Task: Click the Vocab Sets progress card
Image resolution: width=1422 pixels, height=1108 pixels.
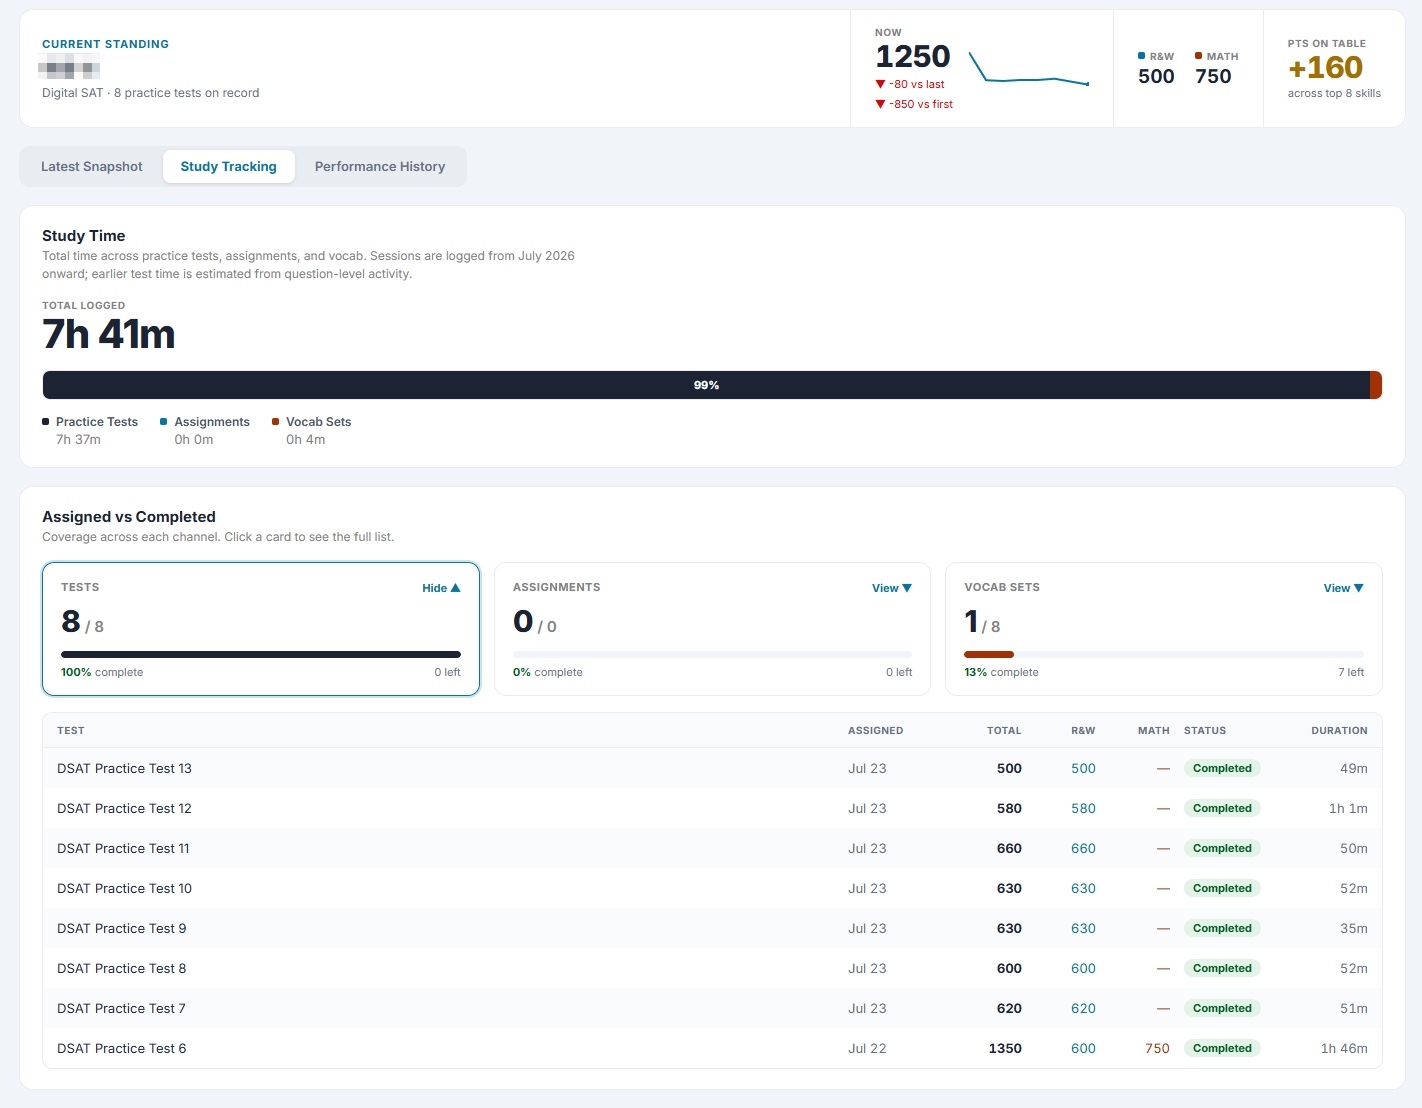Action: [1164, 629]
